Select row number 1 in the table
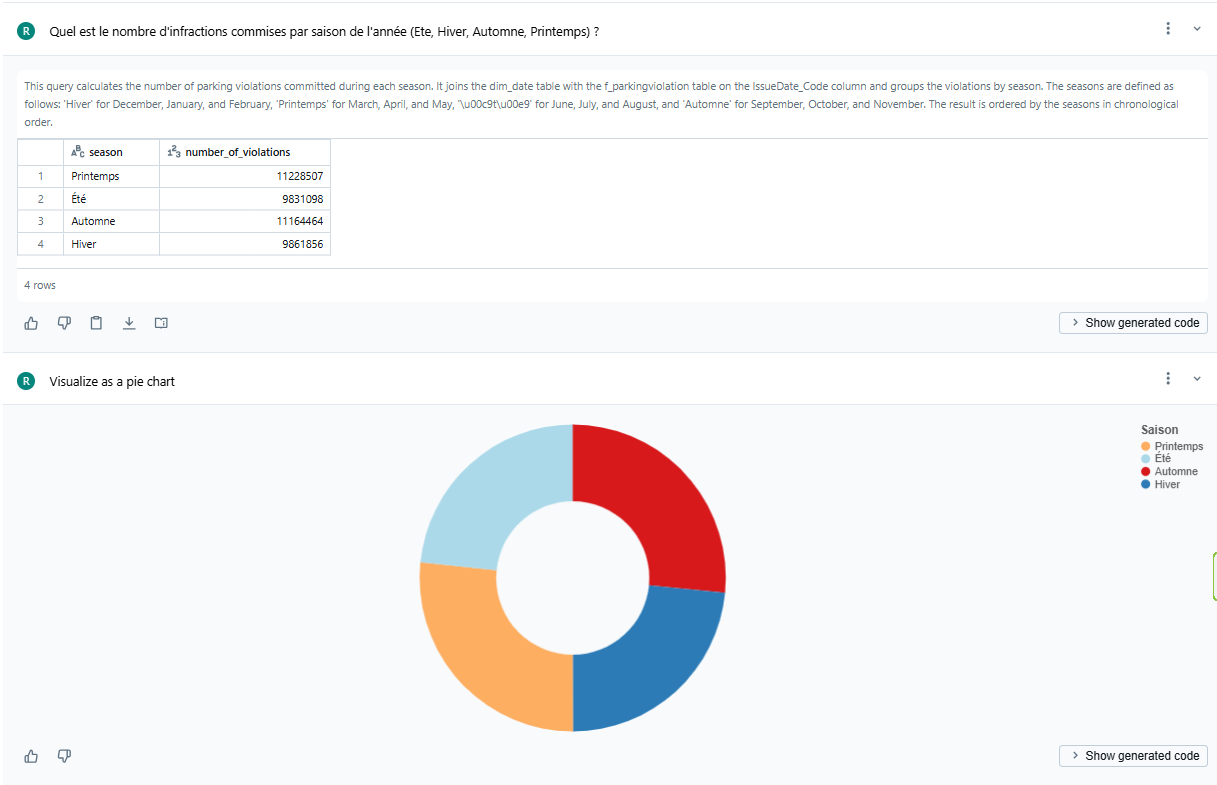Image resolution: width=1217 pixels, height=785 pixels. [x=41, y=176]
